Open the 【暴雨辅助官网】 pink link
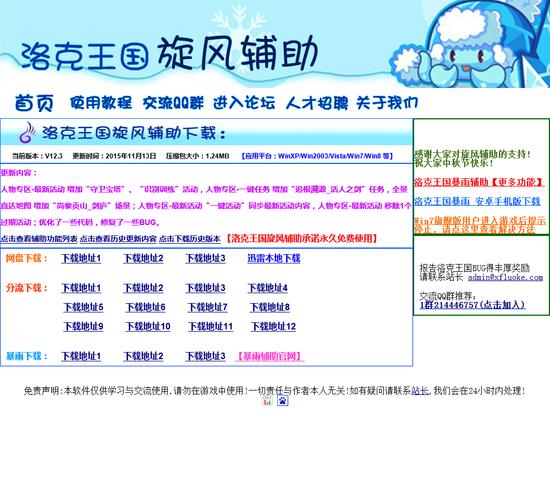550x500 pixels. pyautogui.click(x=269, y=356)
